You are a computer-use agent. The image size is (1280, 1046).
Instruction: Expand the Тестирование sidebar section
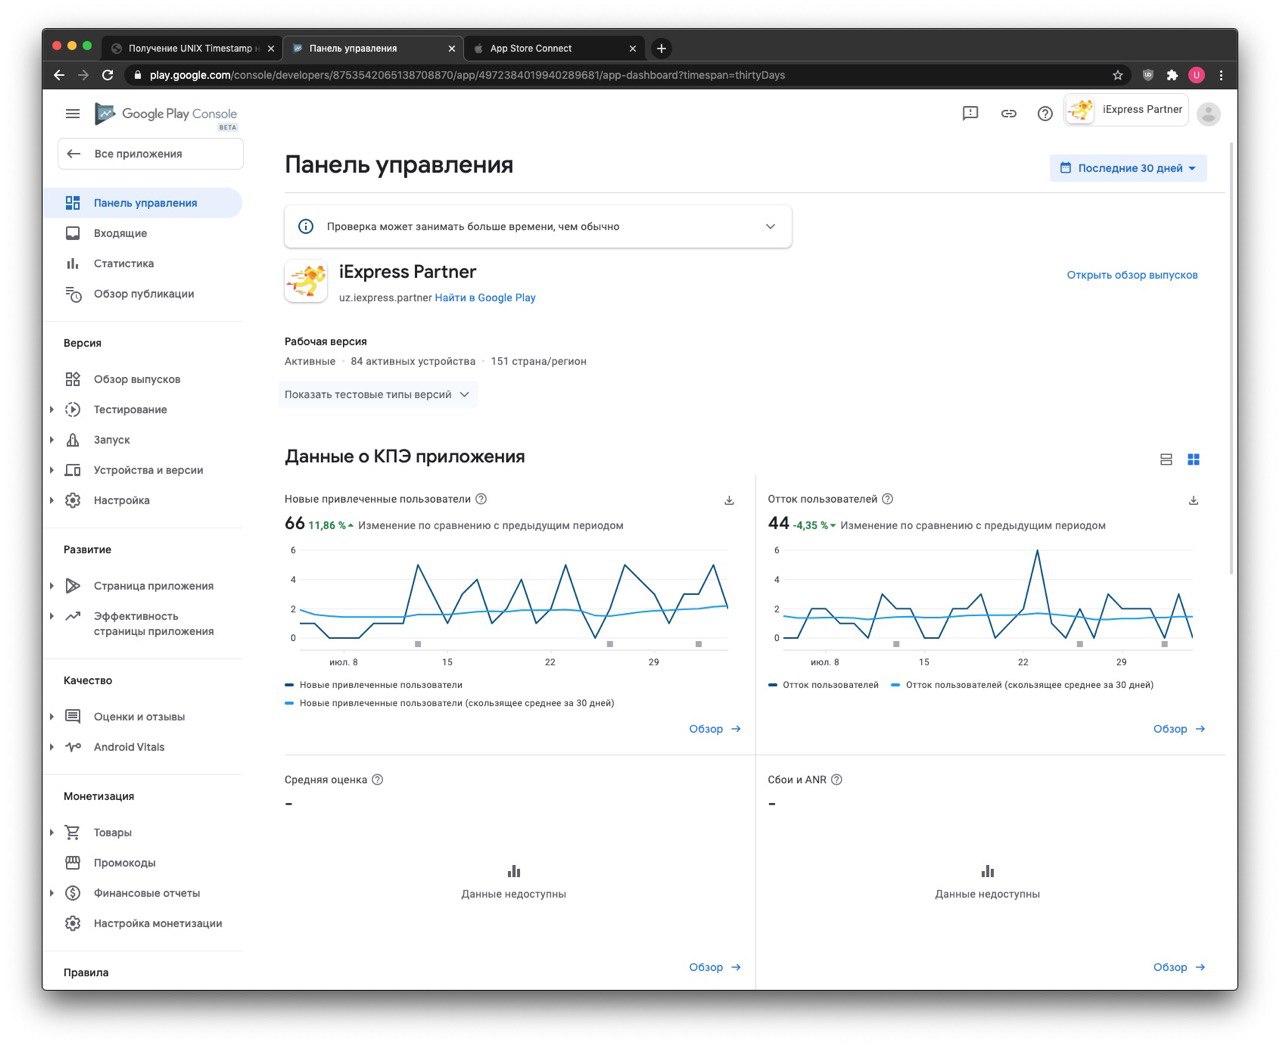pos(52,410)
